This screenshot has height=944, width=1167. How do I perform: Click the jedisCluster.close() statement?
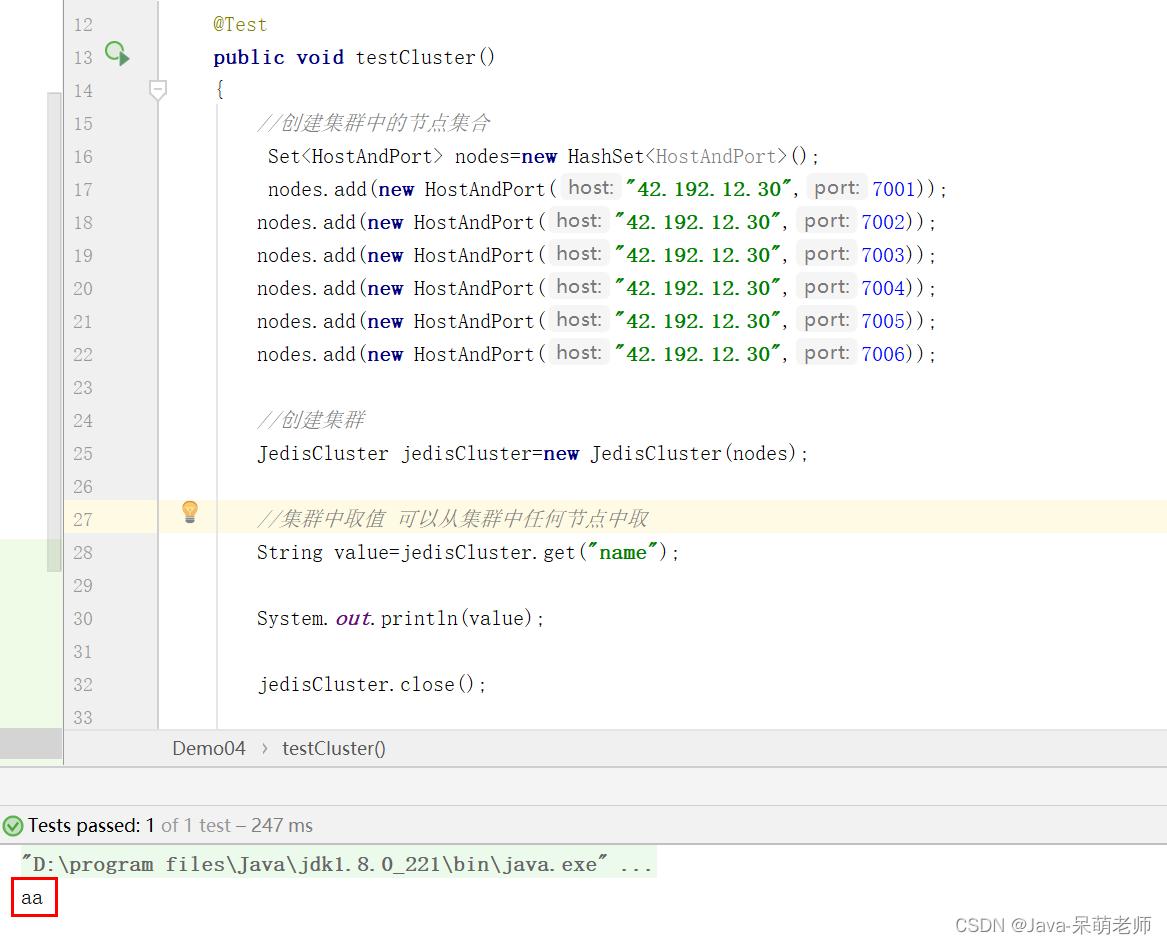tap(371, 684)
